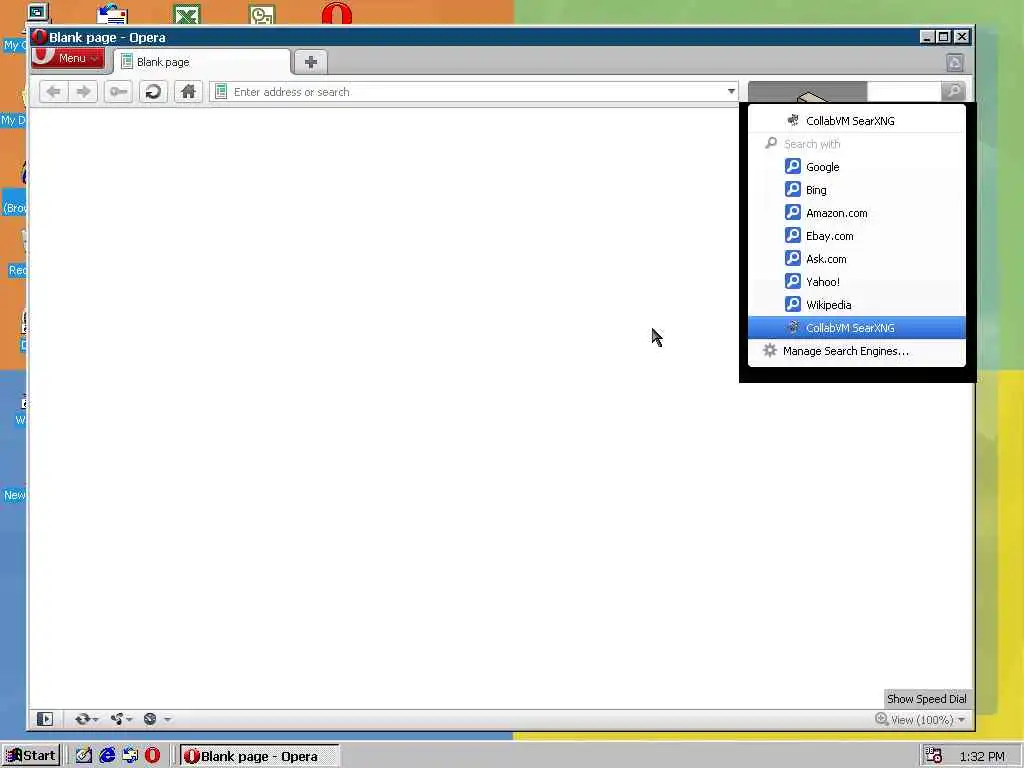Pick Yahoo! as the search engine
This screenshot has width=1024, height=768.
(856, 281)
